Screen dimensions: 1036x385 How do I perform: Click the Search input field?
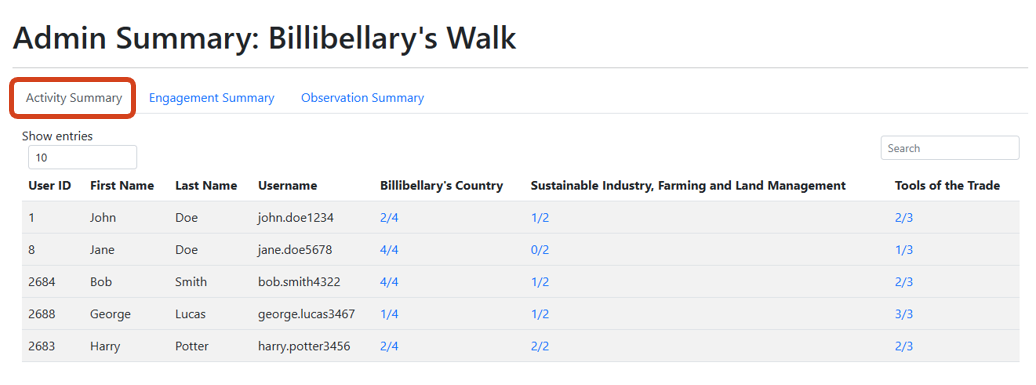coord(949,148)
